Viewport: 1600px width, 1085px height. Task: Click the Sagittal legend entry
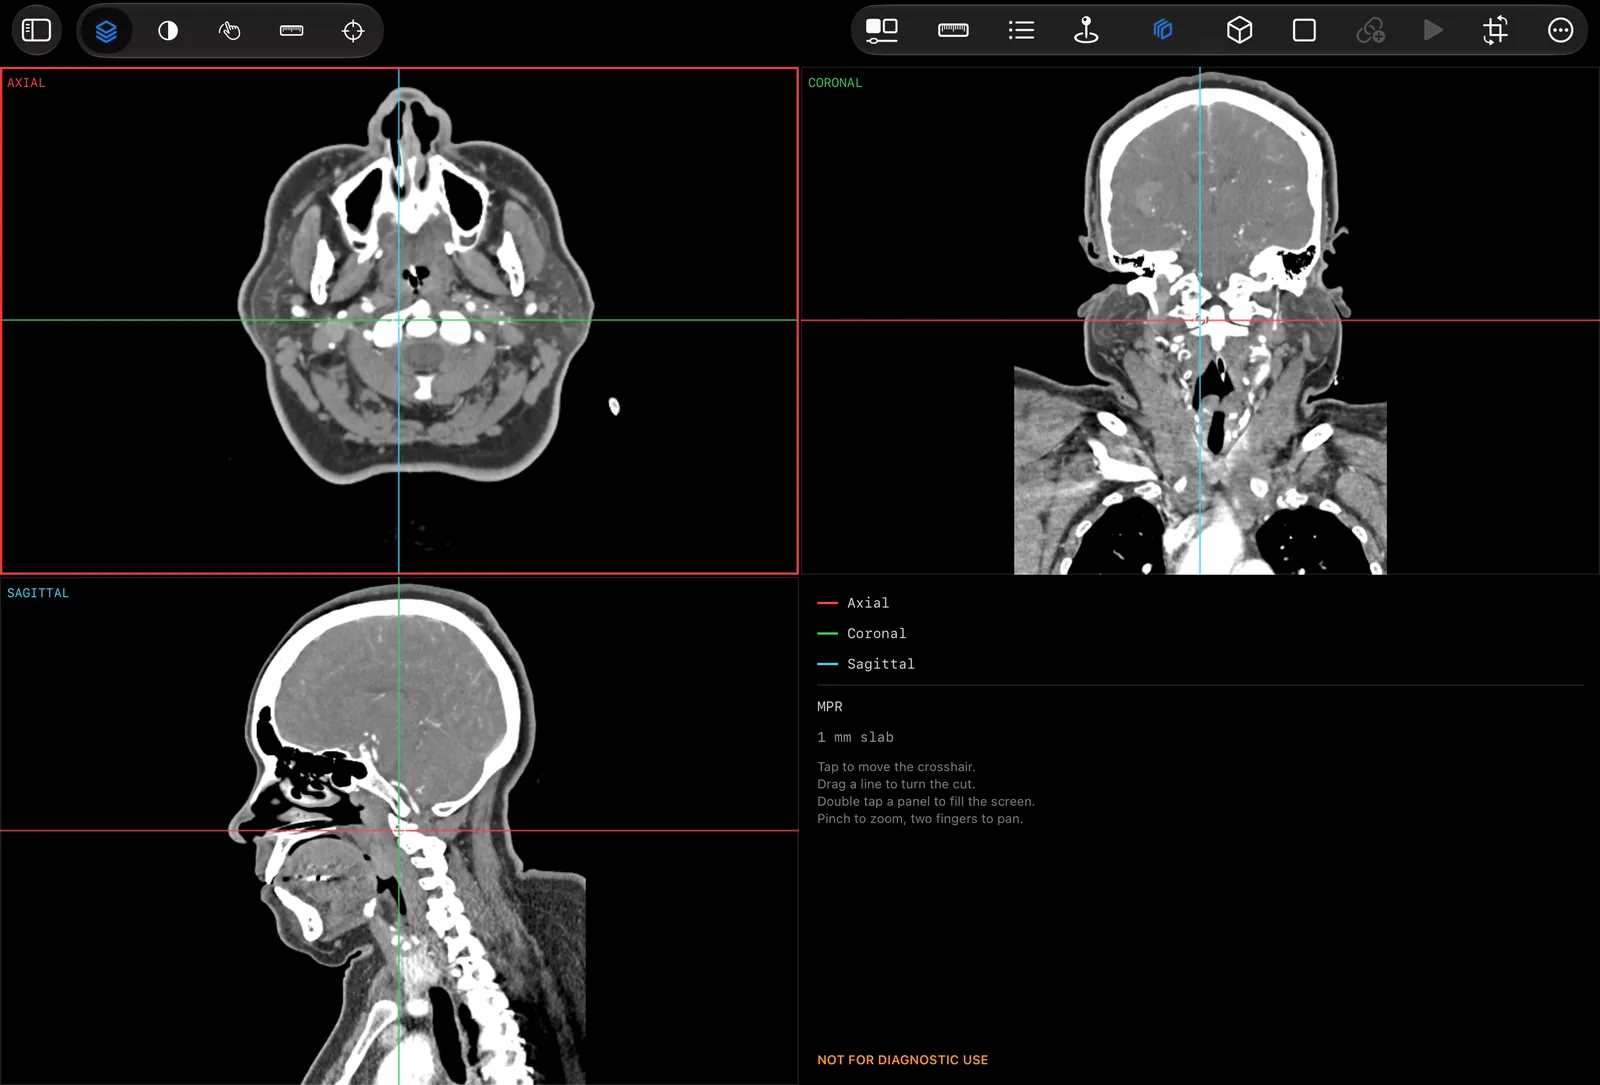[x=866, y=664]
